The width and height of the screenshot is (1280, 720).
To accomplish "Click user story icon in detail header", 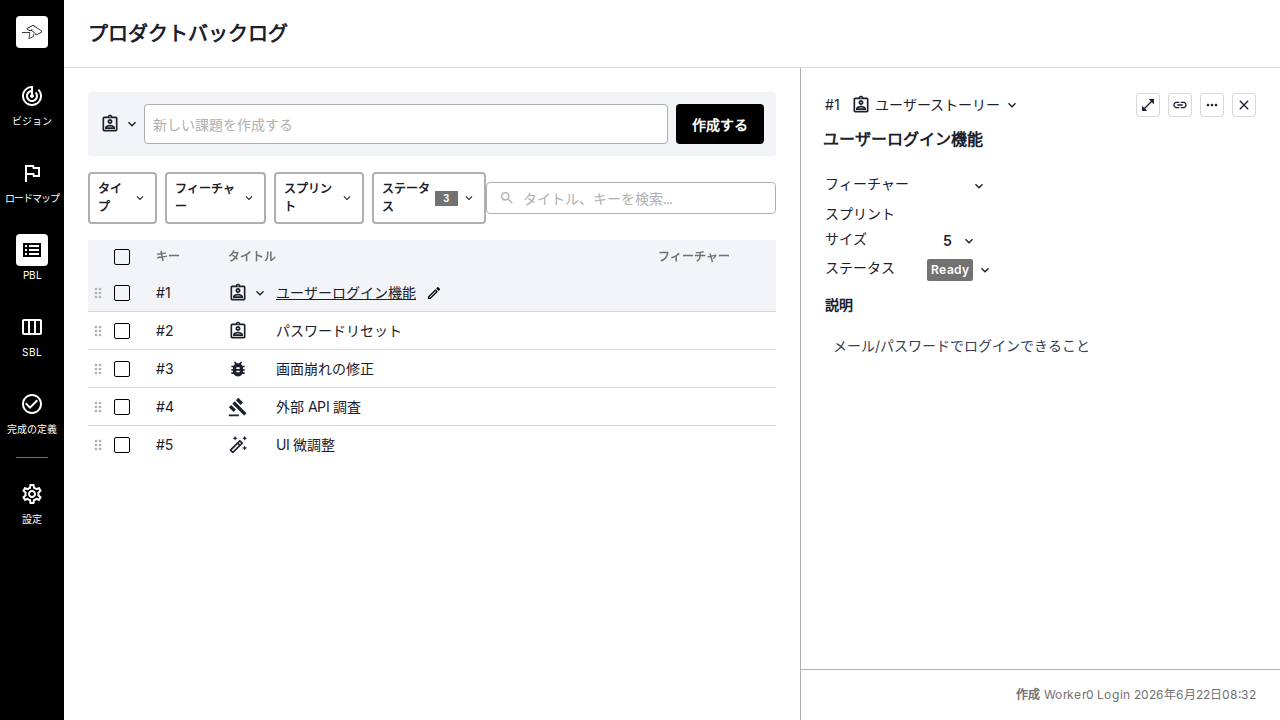I will (x=861, y=105).
